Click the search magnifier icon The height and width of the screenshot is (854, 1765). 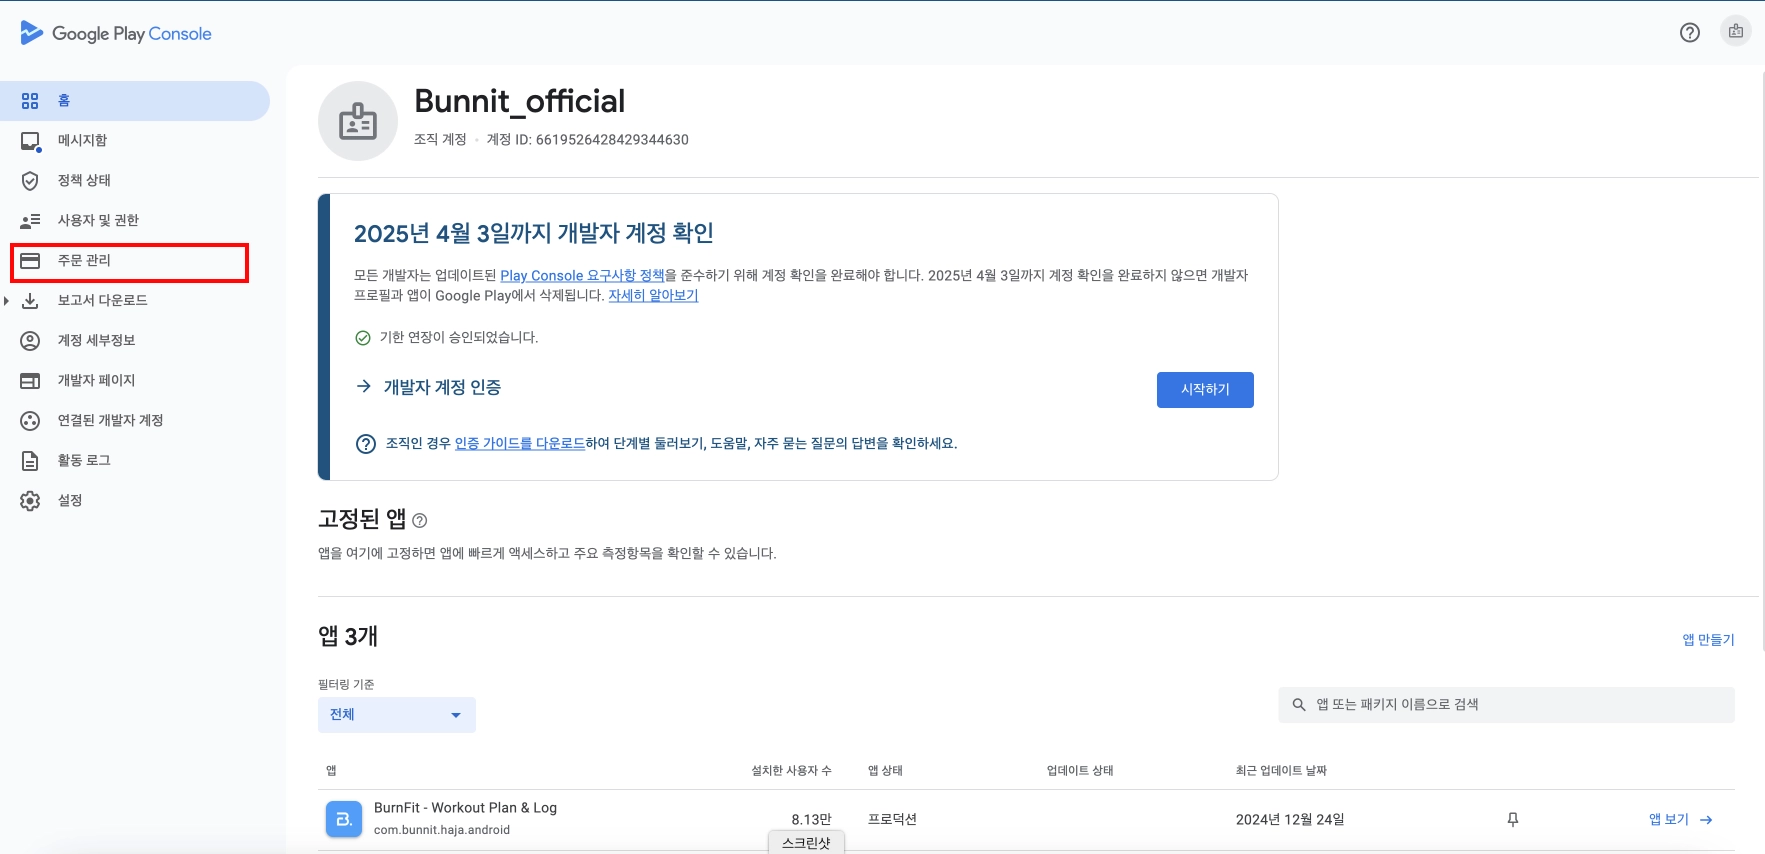tap(1299, 705)
